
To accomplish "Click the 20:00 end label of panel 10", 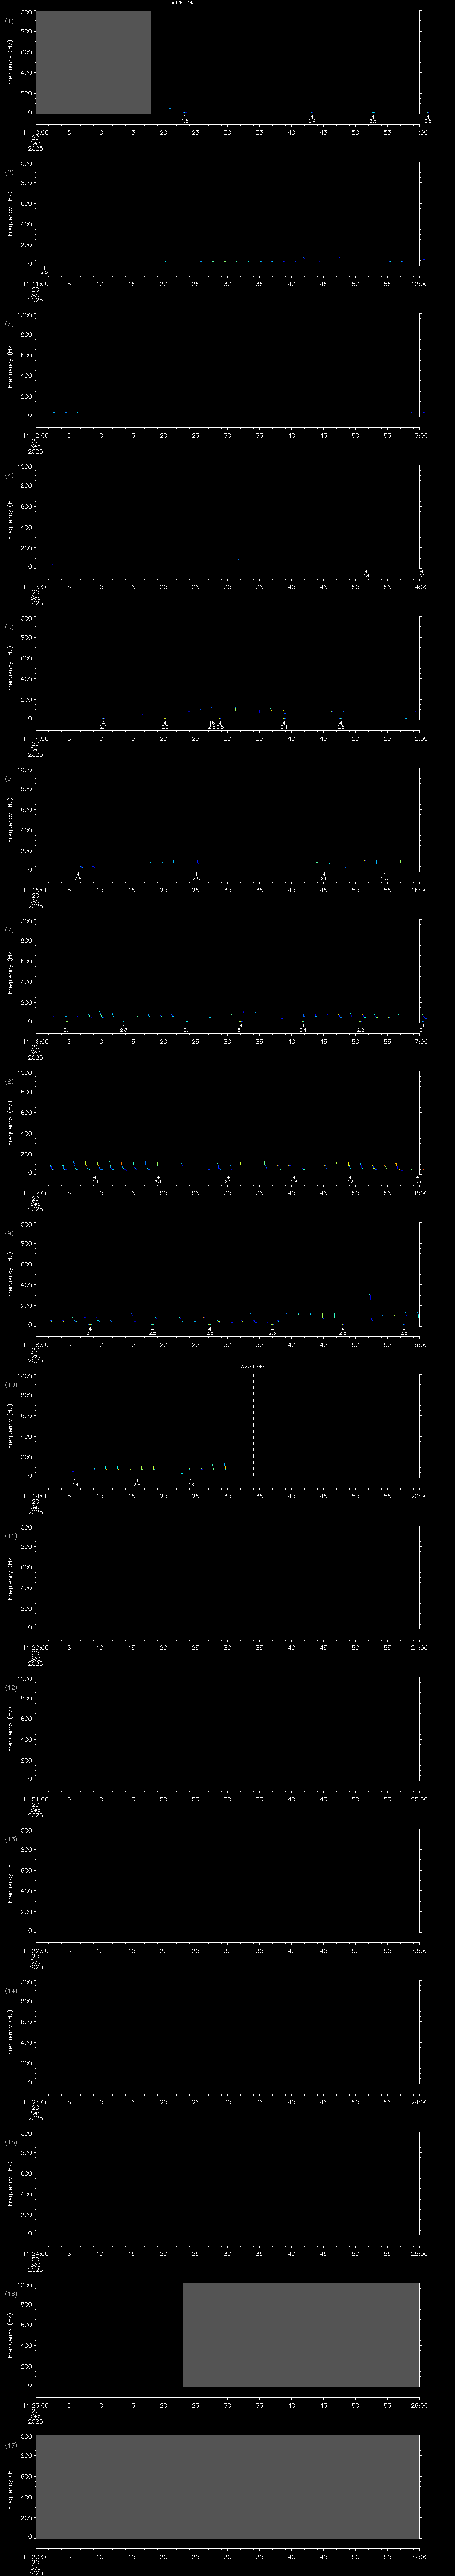I will [419, 1496].
